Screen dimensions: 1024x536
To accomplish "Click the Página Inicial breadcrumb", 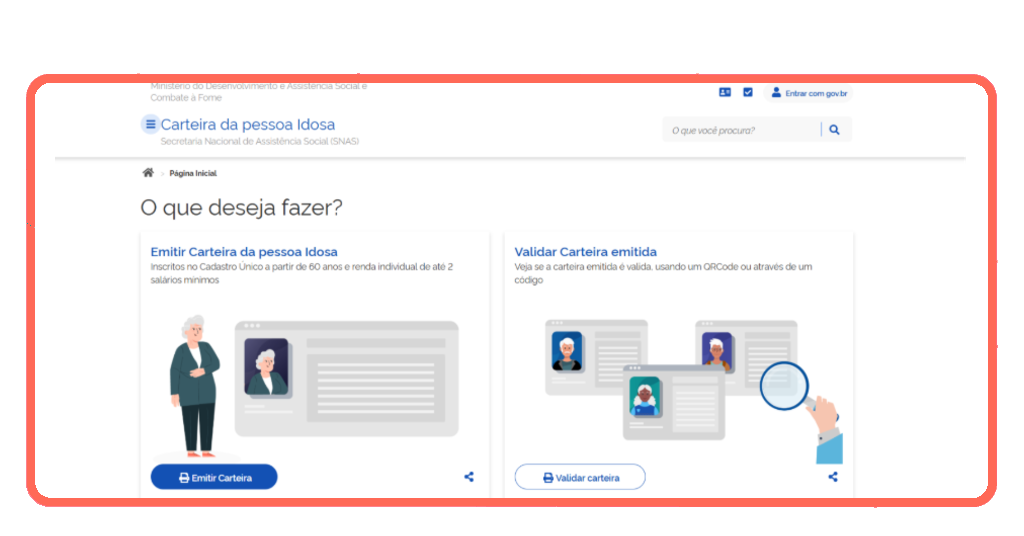I will [193, 174].
